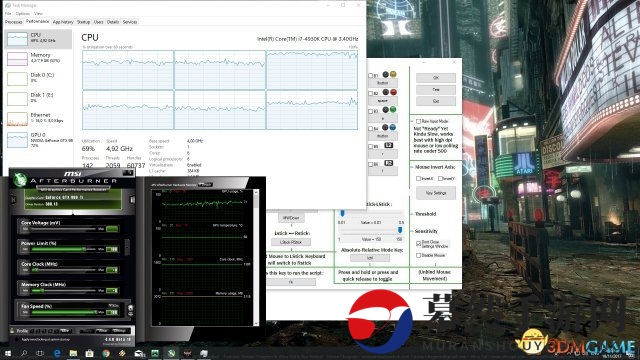Open File Explorer from taskbar
The image size is (640, 360).
(73, 353)
